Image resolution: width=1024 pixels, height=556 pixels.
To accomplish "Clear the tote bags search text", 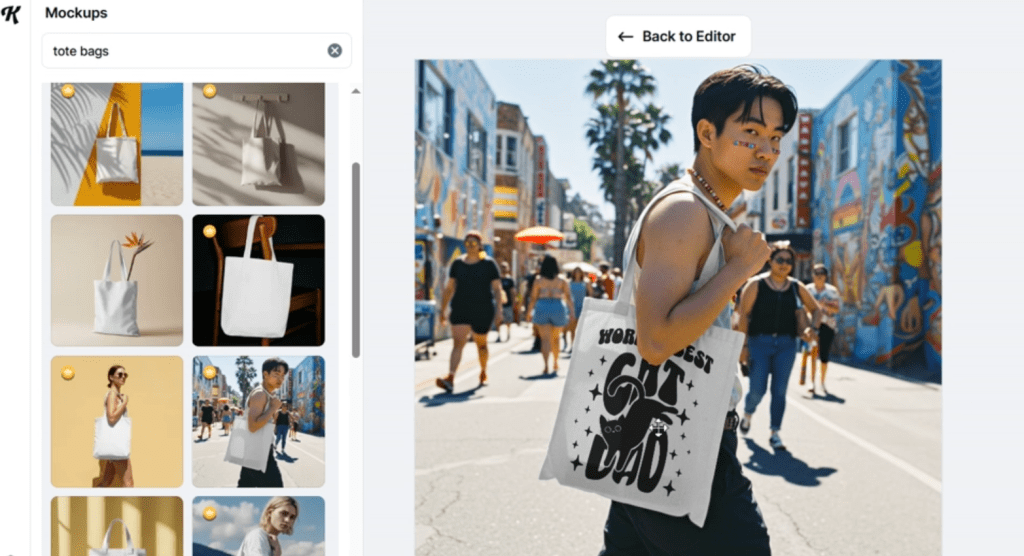I will tap(334, 51).
